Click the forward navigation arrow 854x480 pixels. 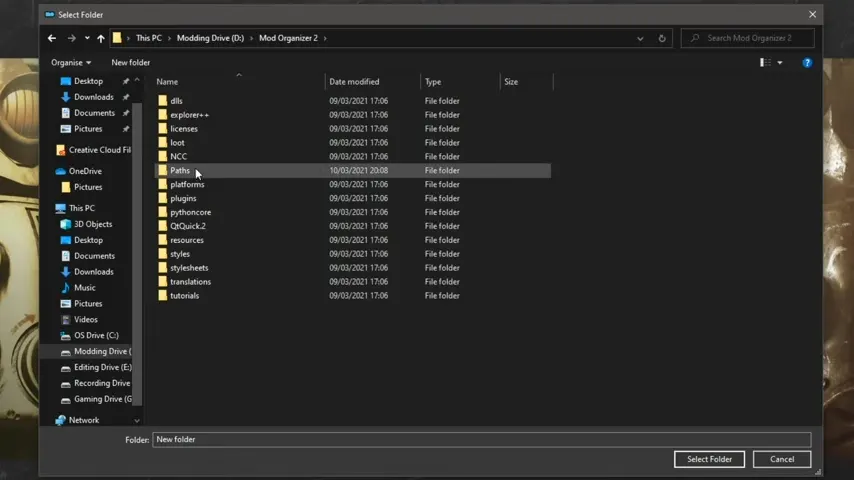pos(71,38)
